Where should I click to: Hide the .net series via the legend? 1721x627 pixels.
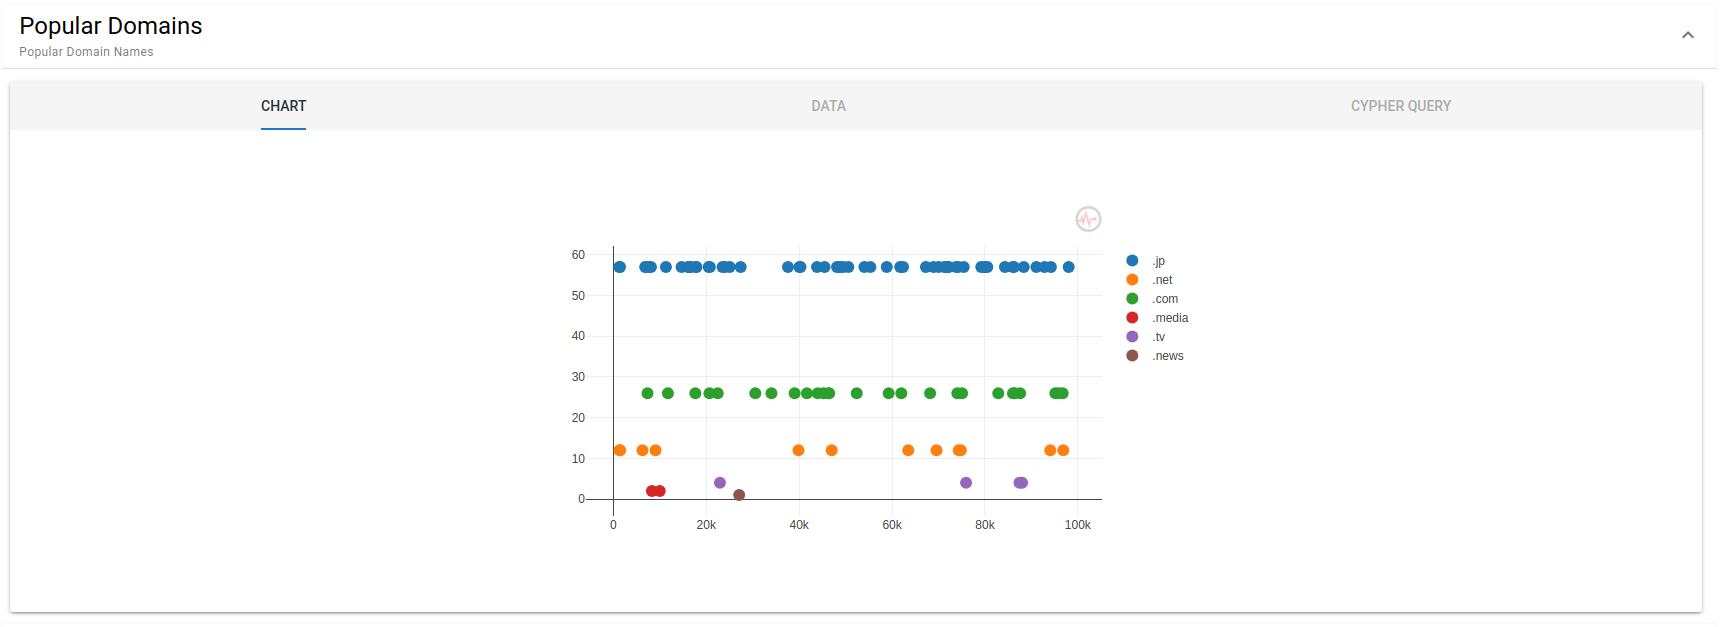(x=1161, y=280)
